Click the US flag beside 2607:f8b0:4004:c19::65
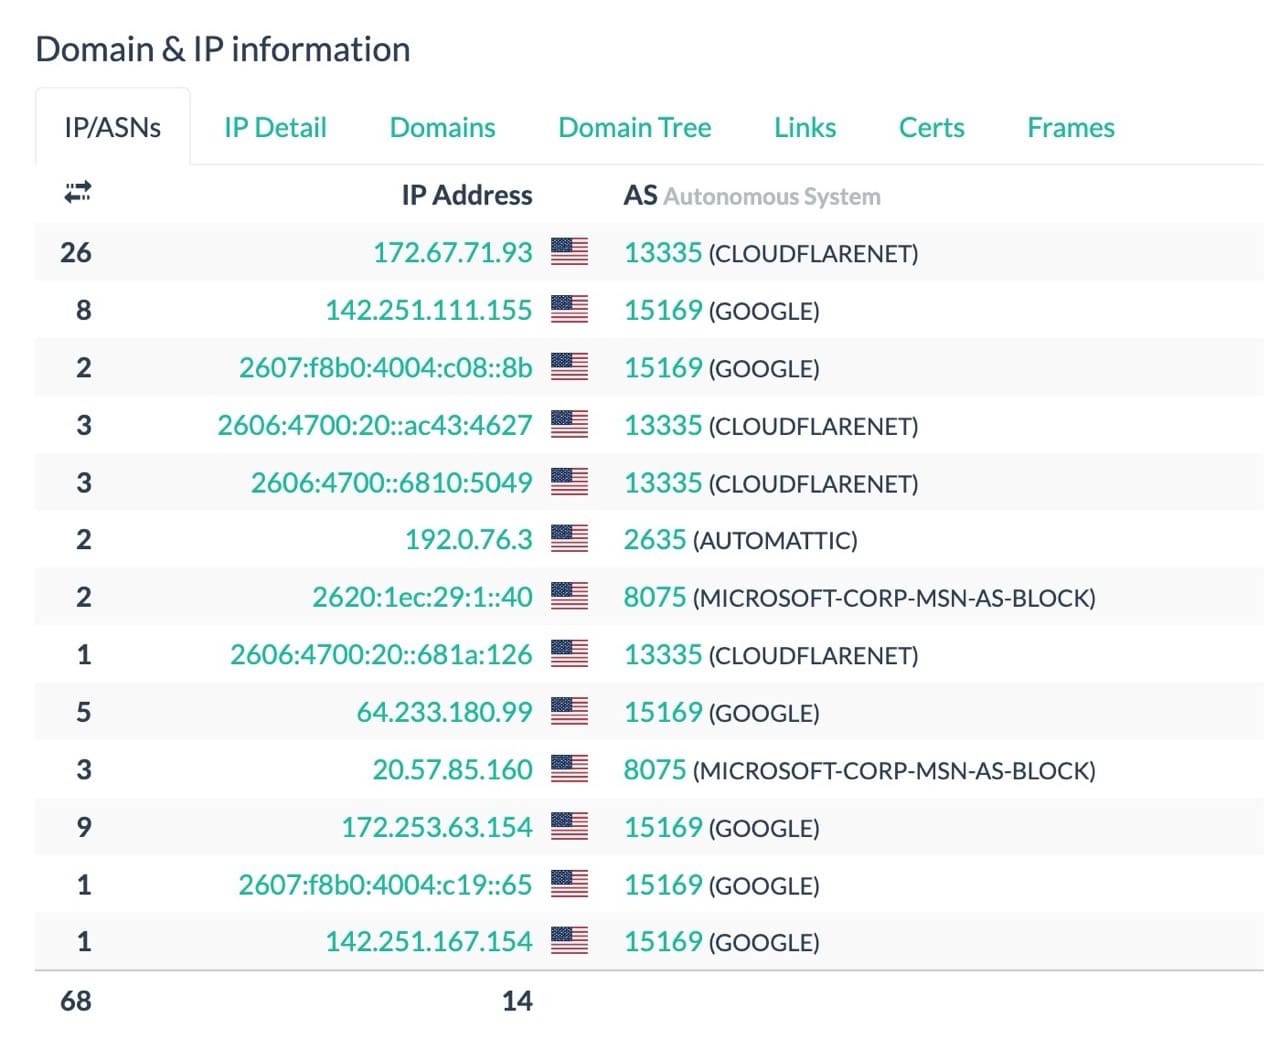This screenshot has width=1280, height=1060. click(x=569, y=884)
